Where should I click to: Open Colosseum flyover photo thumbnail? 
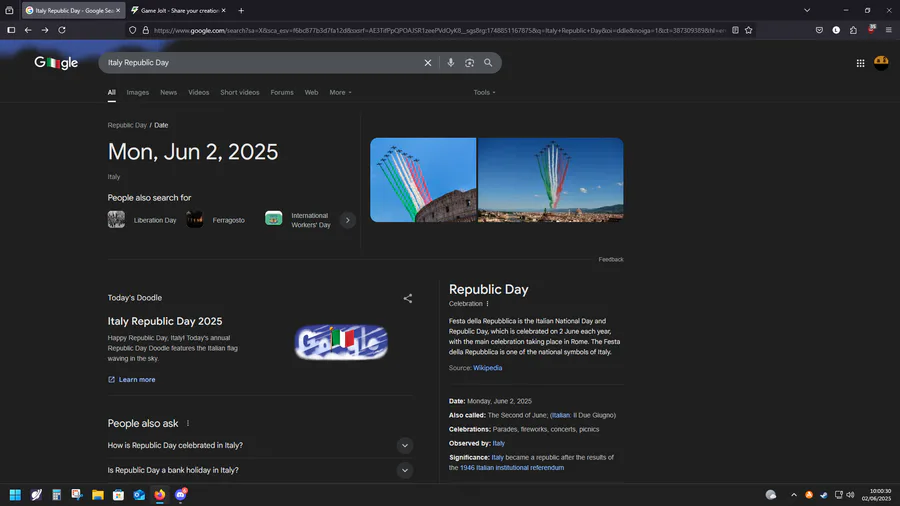point(423,180)
